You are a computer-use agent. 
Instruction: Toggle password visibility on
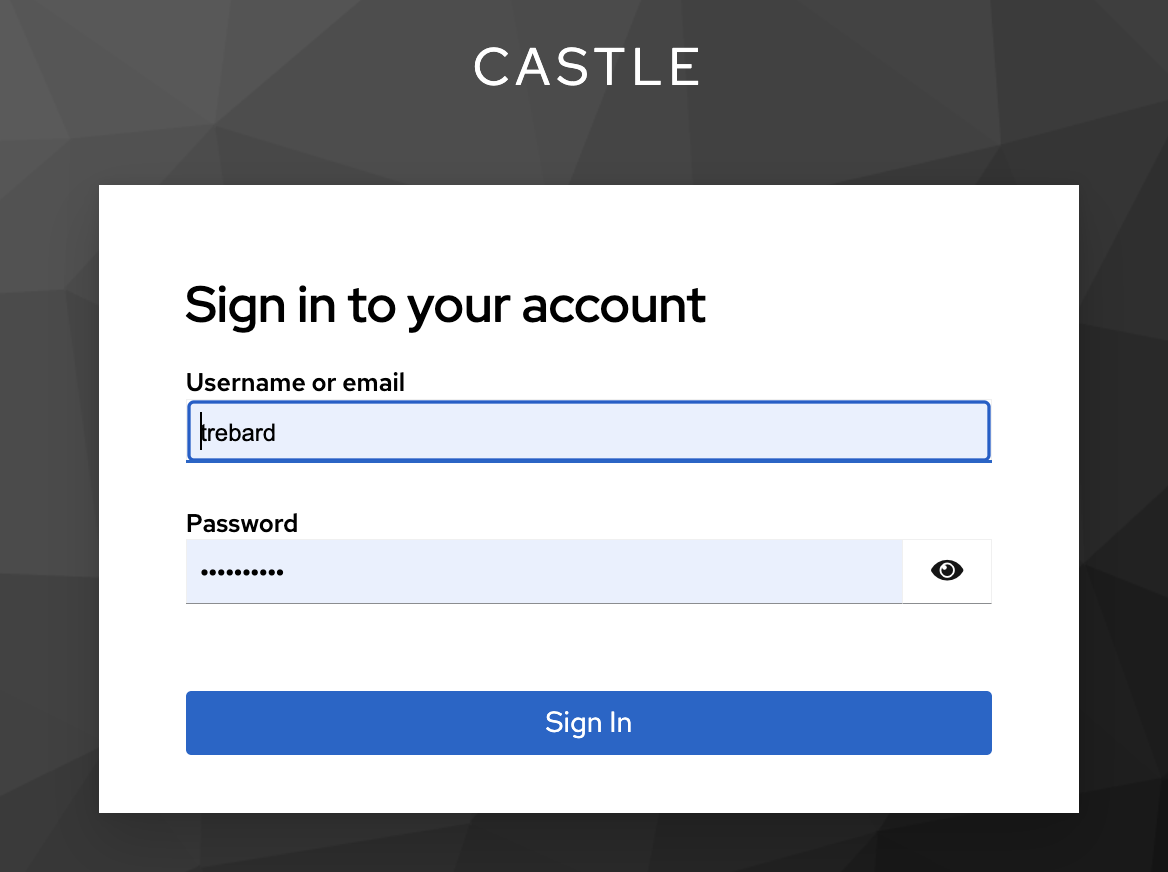(x=946, y=571)
